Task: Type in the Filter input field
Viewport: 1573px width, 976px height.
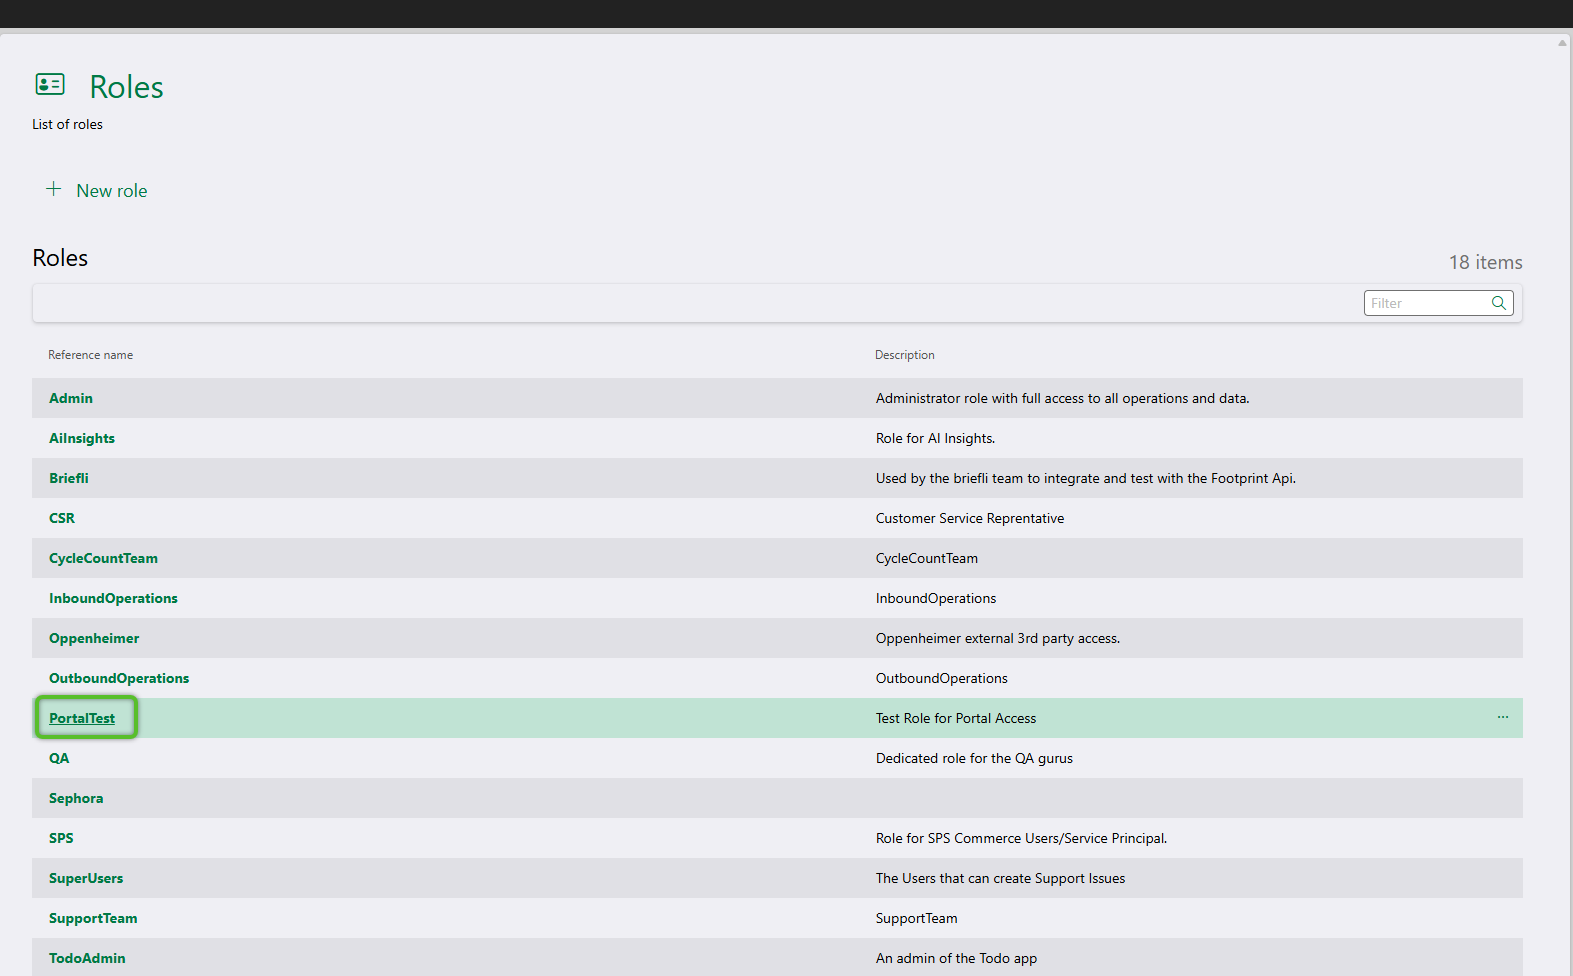Action: 1427,303
